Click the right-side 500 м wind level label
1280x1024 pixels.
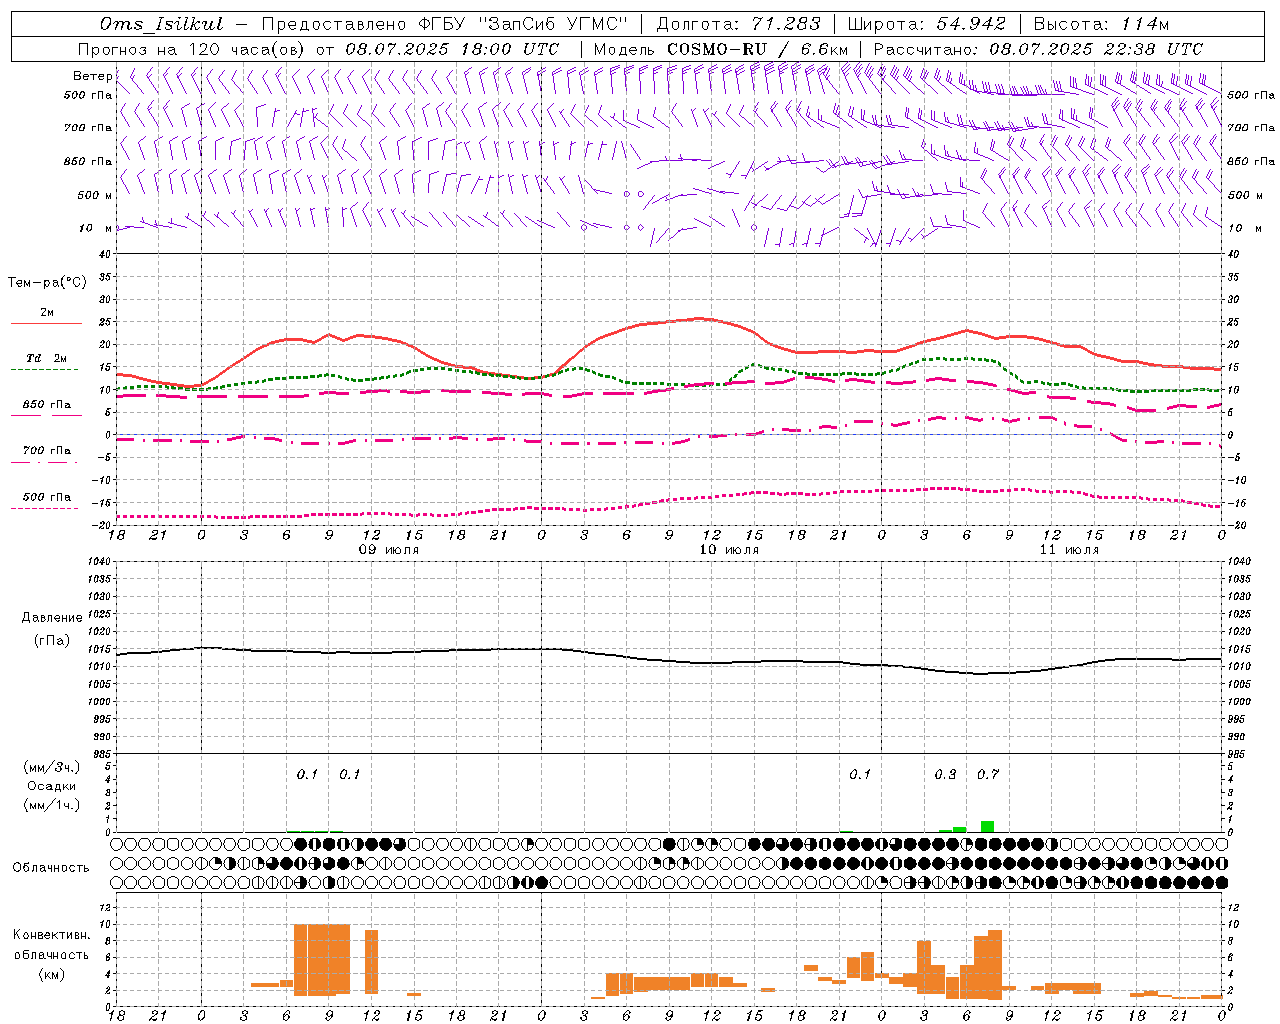(x=1245, y=195)
